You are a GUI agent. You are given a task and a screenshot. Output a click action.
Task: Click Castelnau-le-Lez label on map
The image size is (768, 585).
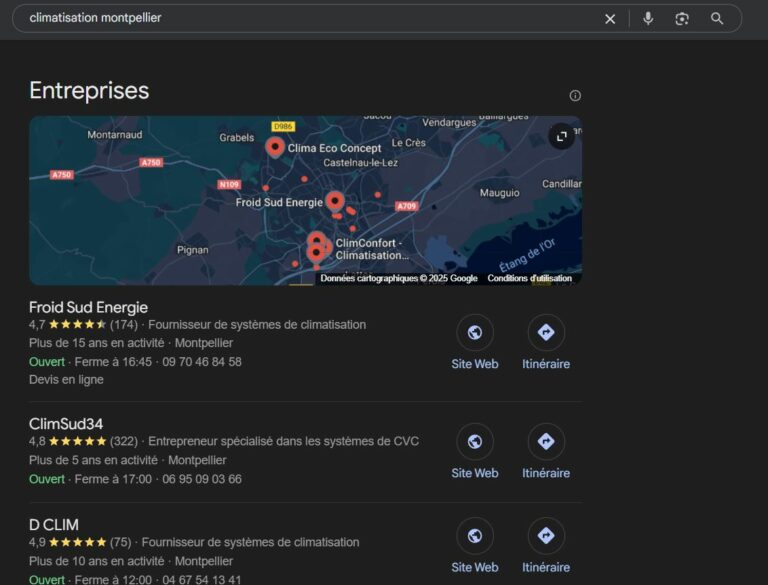(x=360, y=163)
